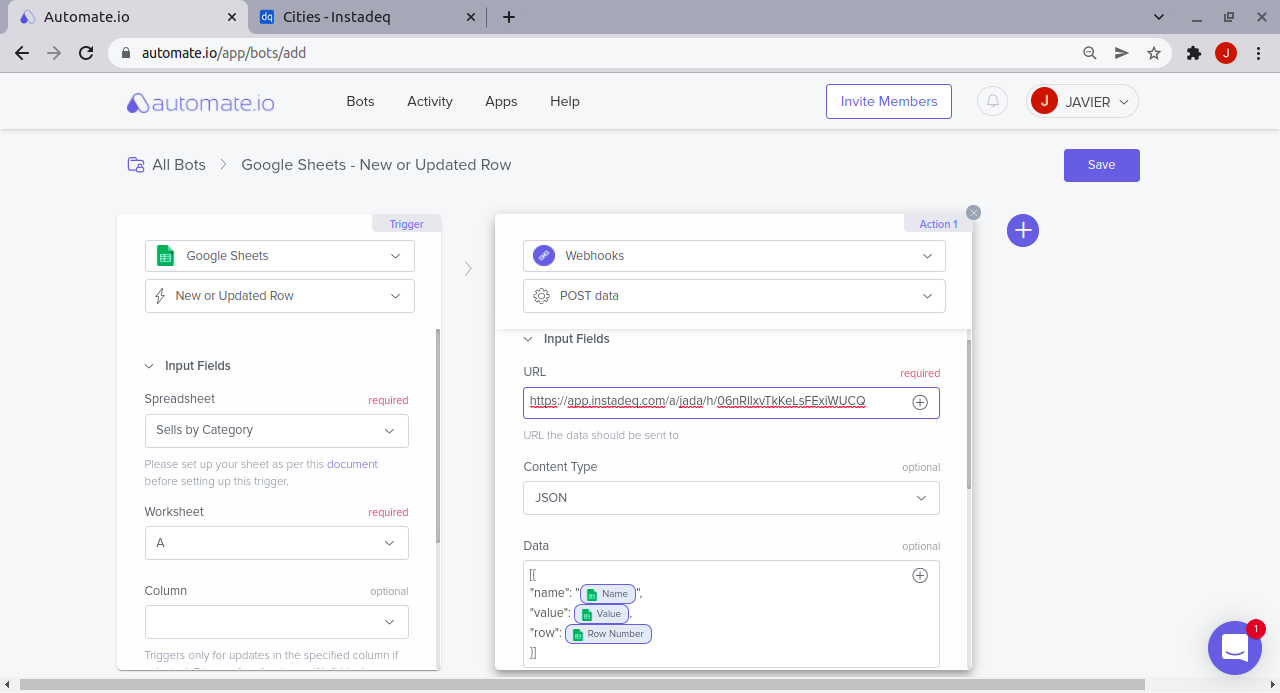
Task: Click the automate.io logo
Action: click(x=200, y=102)
